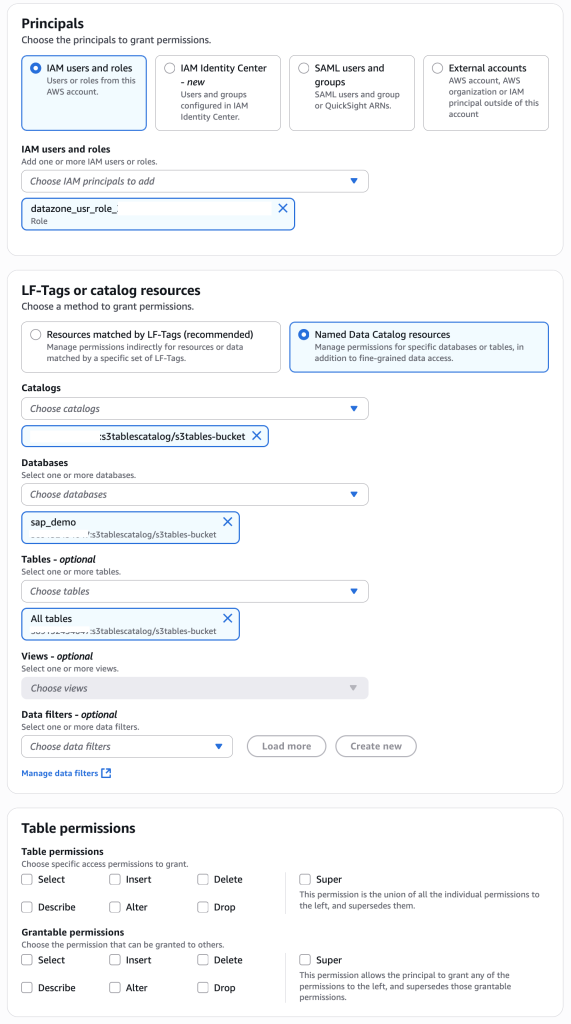Check Drop under Grantable permissions
Screen dimensions: 571x1024
(x=203, y=987)
